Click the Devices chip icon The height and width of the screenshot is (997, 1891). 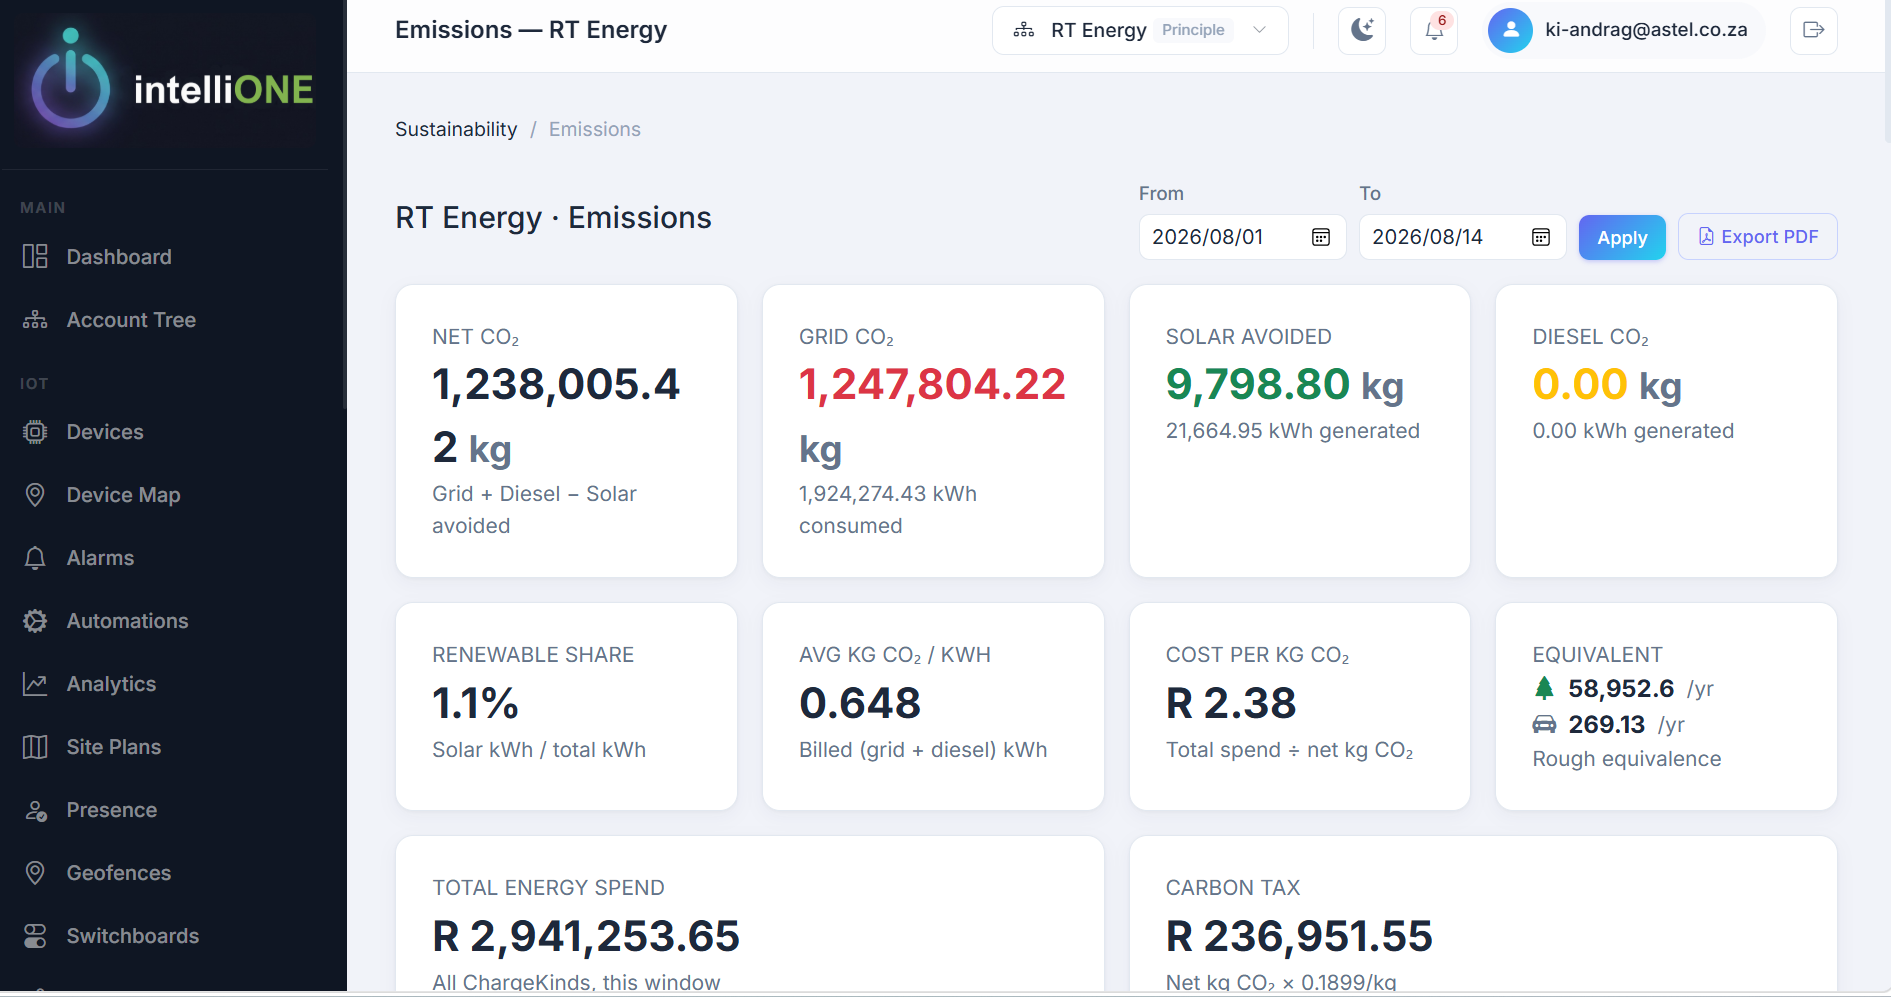(35, 432)
